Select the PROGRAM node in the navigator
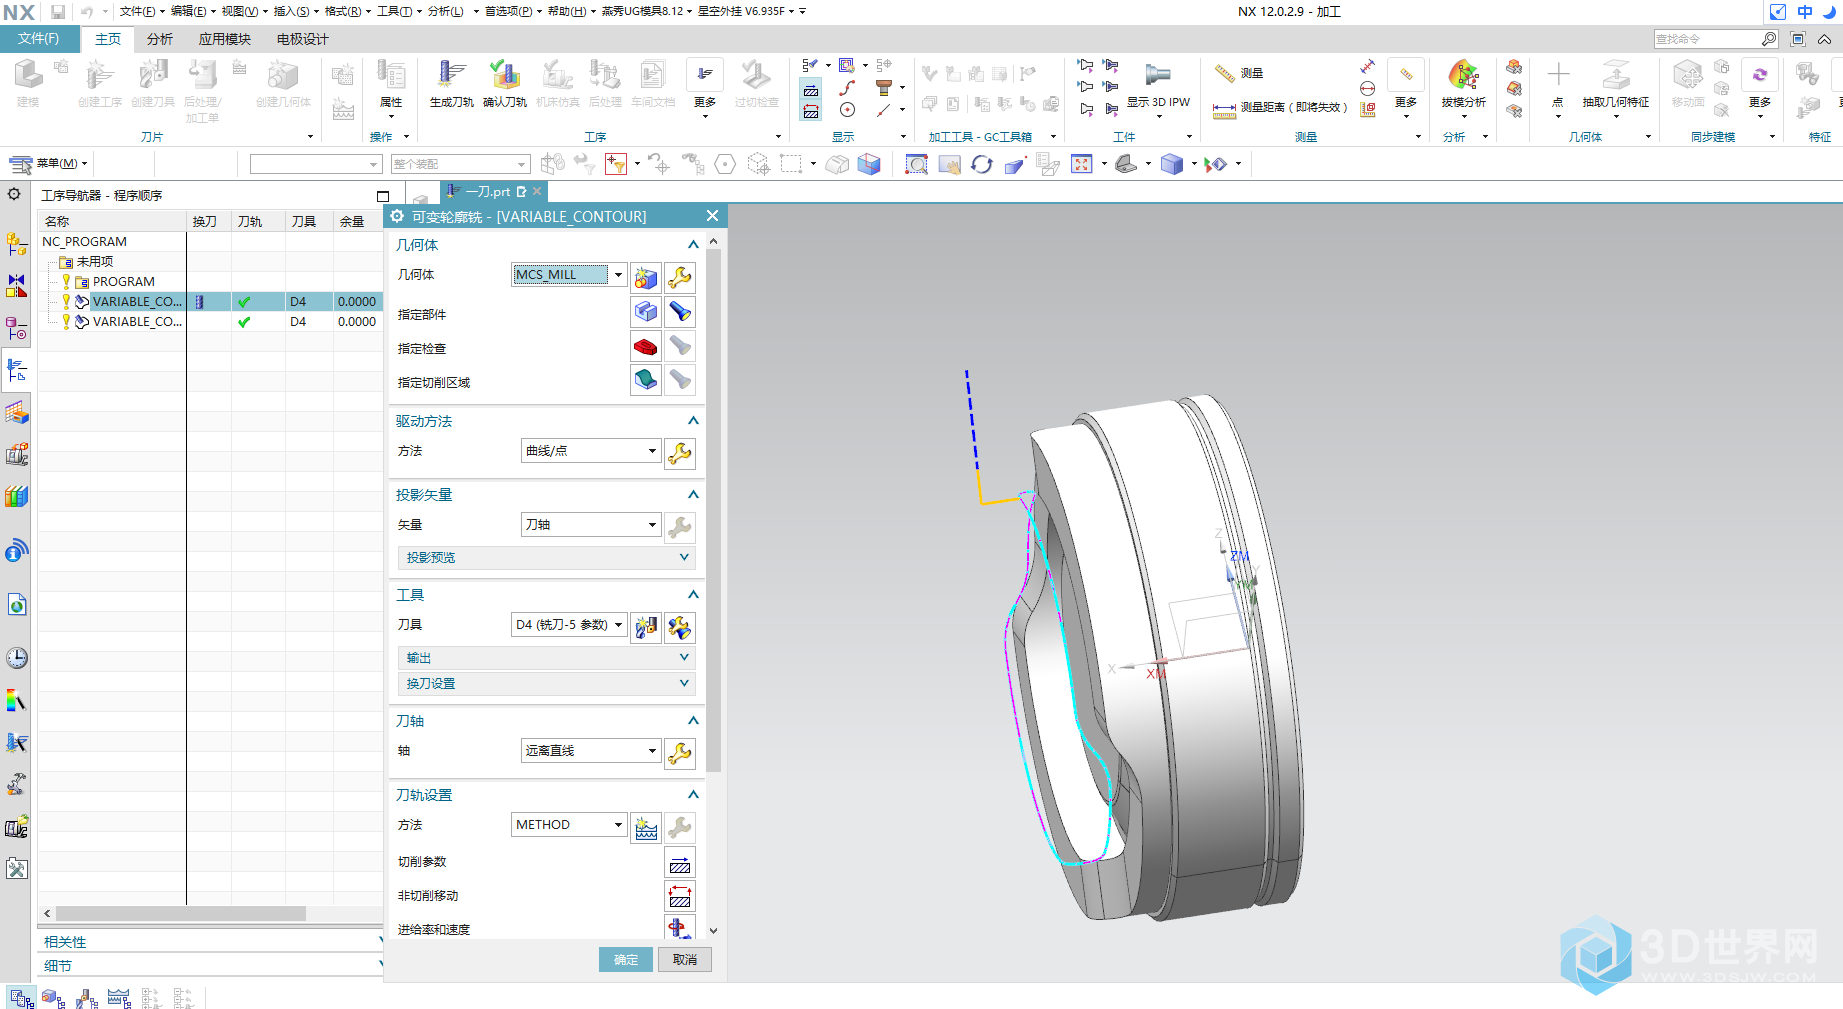Image resolution: width=1843 pixels, height=1009 pixels. pyautogui.click(x=123, y=281)
